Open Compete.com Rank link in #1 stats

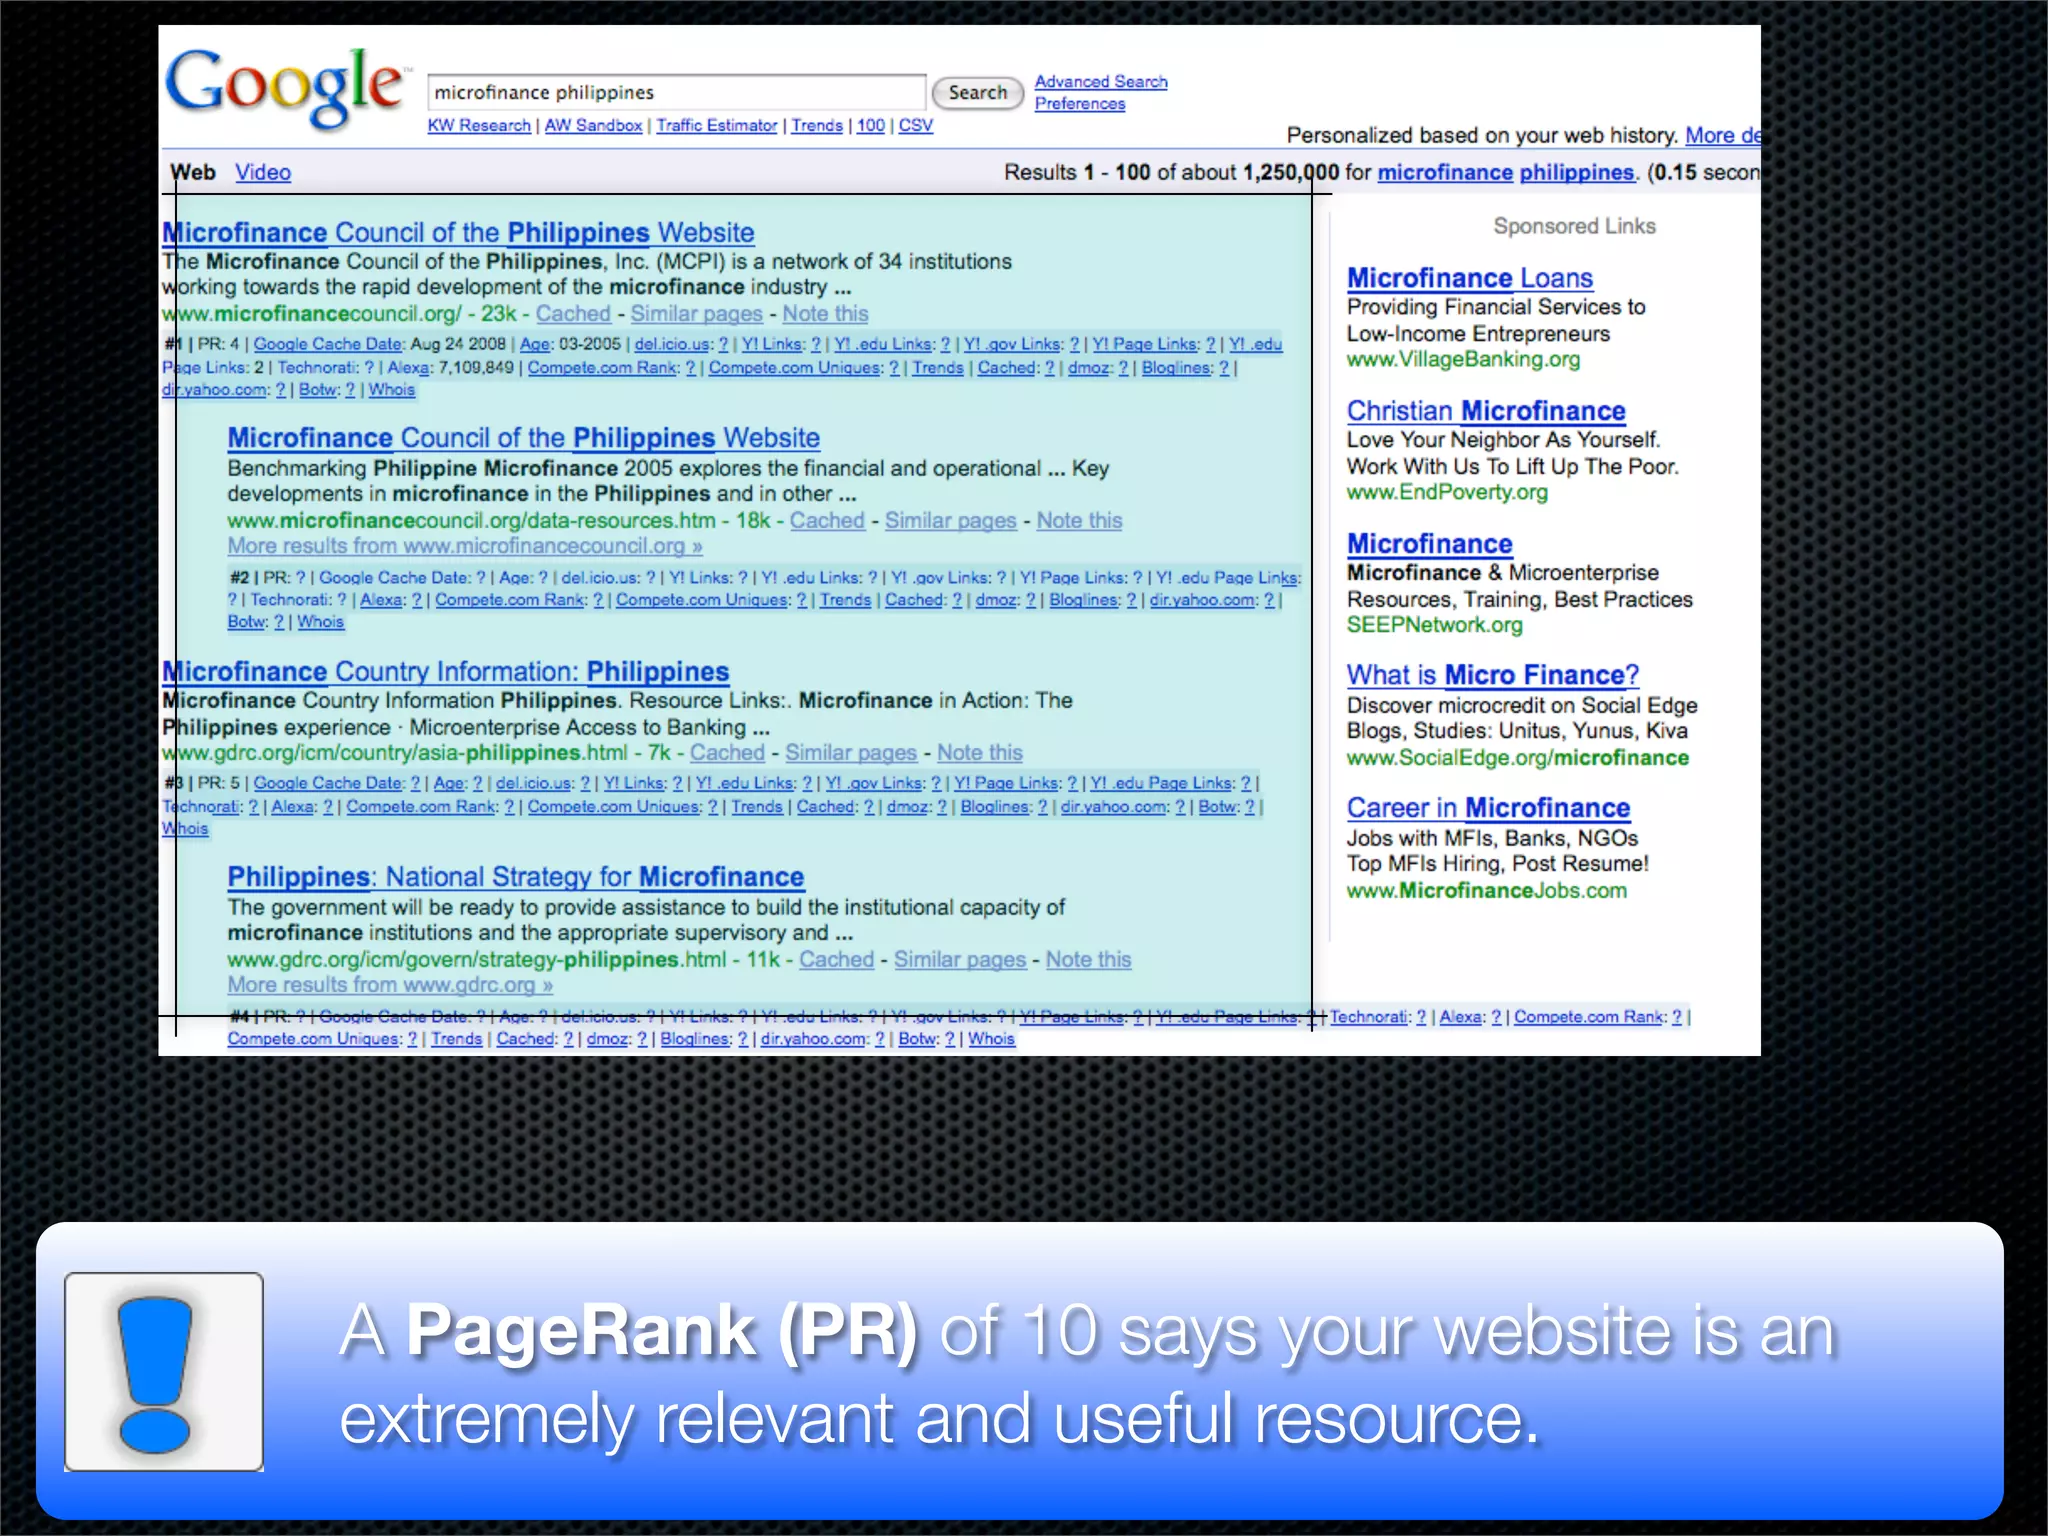(602, 368)
